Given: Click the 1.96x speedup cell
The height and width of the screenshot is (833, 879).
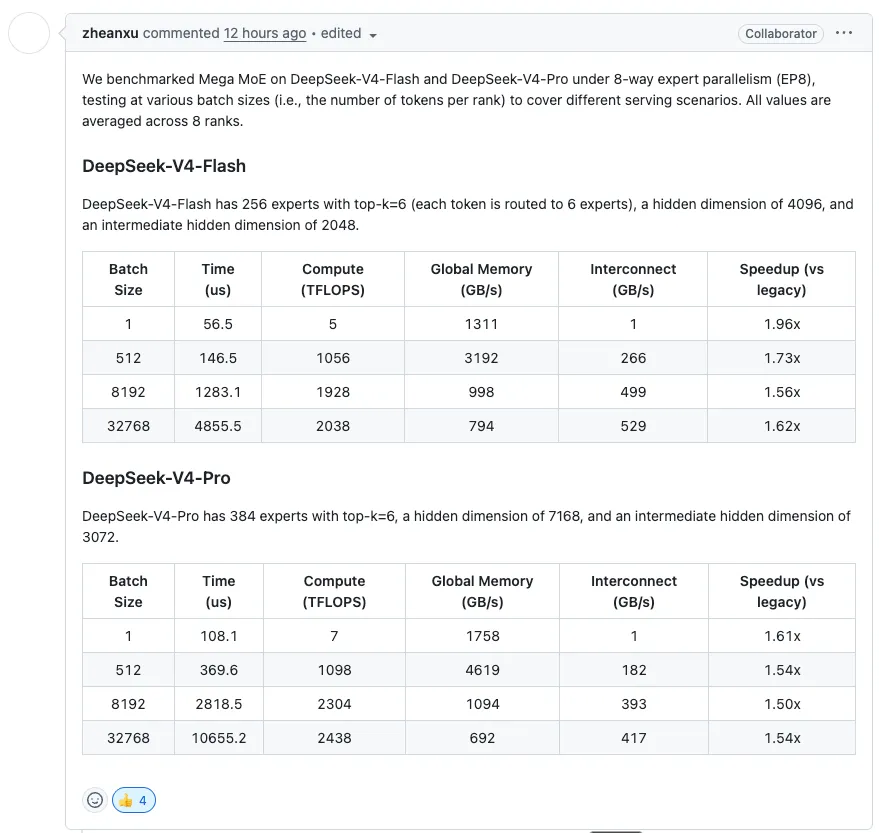Looking at the screenshot, I should (781, 324).
